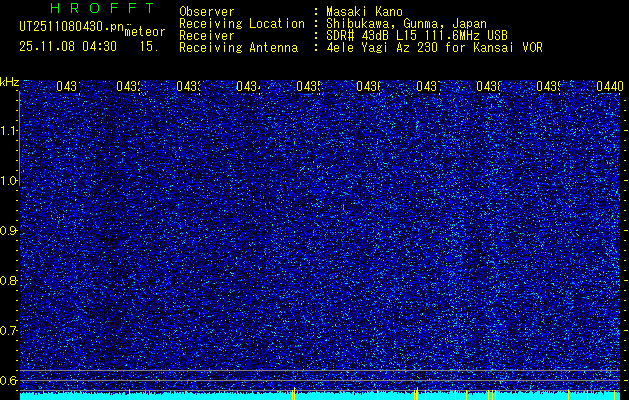Viewport: 629px width, 400px height.
Task: Click the 0.9 frequency axis label
Action: pos(8,231)
